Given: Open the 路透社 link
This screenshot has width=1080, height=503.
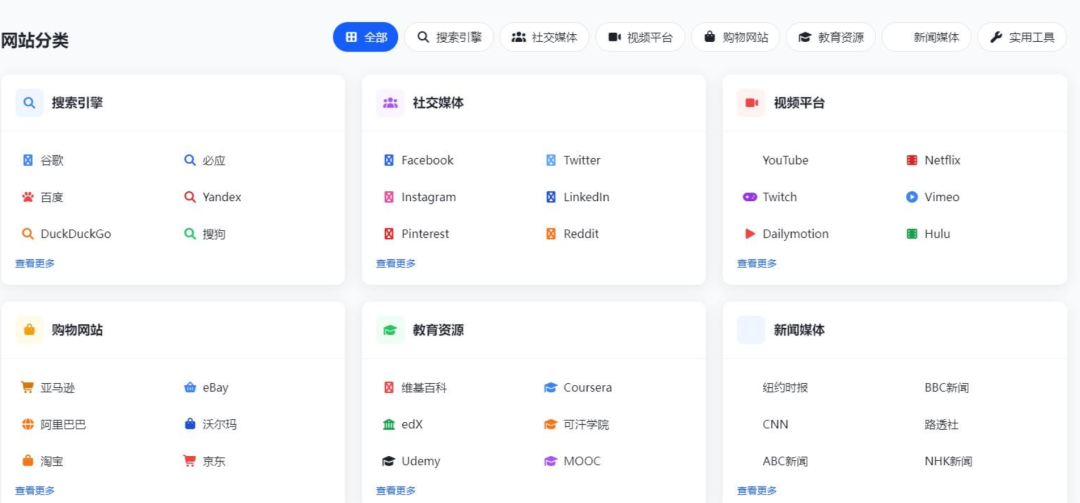Looking at the screenshot, I should click(x=942, y=424).
